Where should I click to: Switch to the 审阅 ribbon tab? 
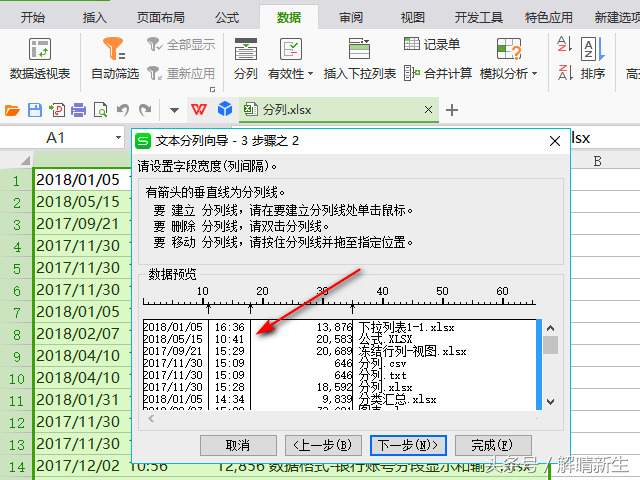[x=351, y=18]
